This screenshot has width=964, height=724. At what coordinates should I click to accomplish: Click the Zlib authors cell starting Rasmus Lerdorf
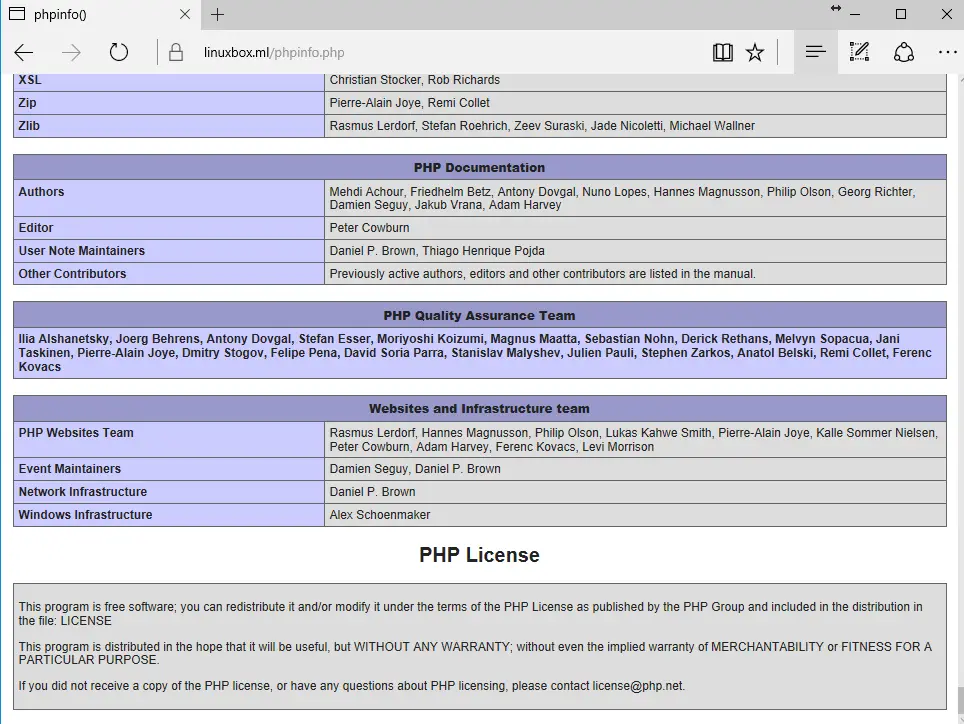635,125
